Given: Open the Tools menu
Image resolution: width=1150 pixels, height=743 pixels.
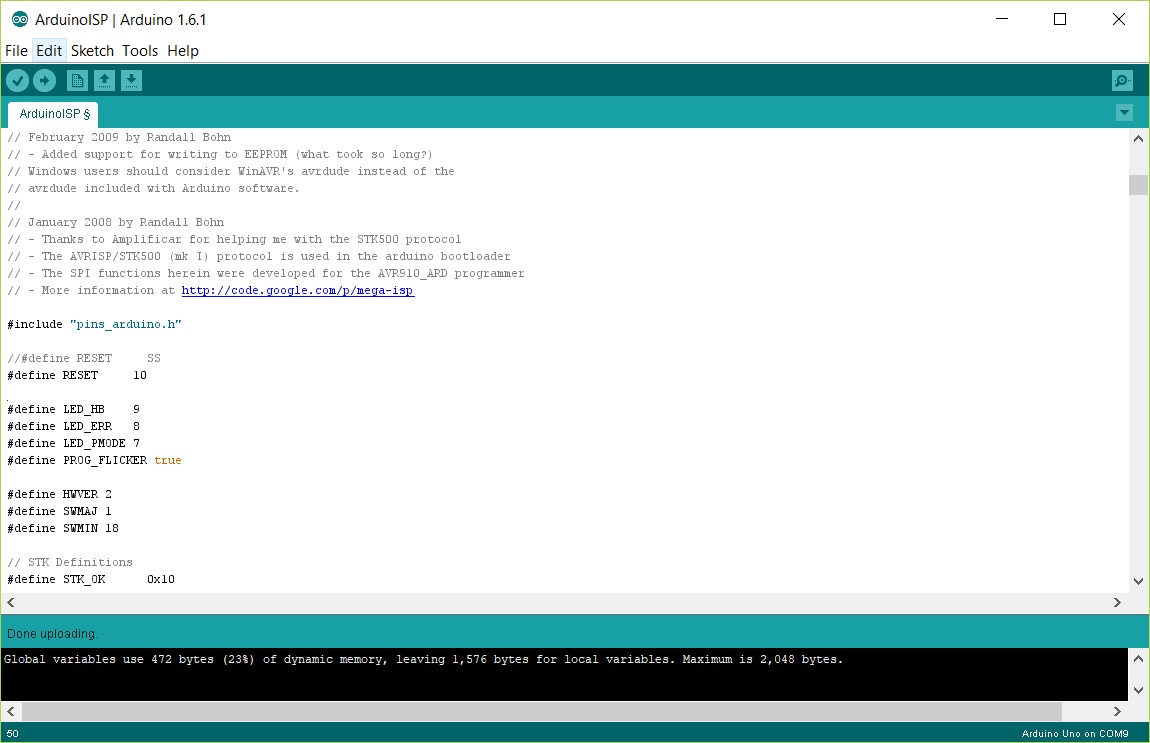Looking at the screenshot, I should point(140,51).
